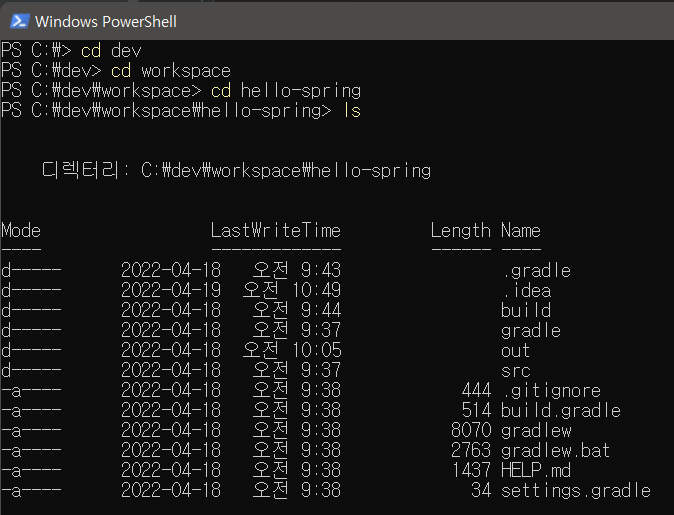Image resolution: width=674 pixels, height=515 pixels.
Task: Click the Length column header
Action: [x=461, y=231]
